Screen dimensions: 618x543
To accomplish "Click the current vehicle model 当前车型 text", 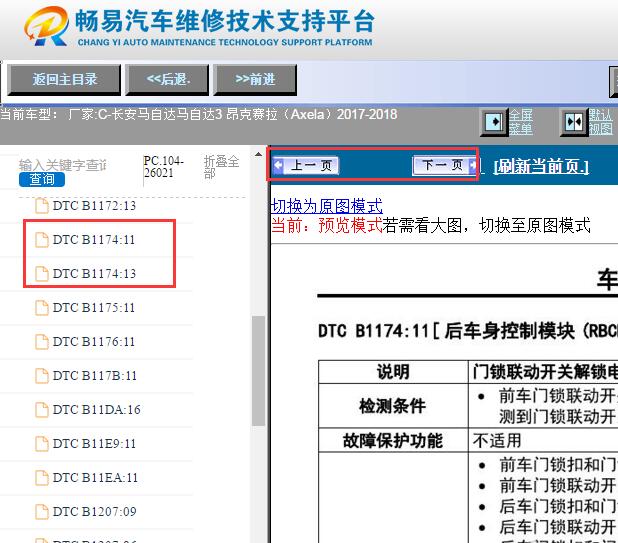I will pos(199,115).
